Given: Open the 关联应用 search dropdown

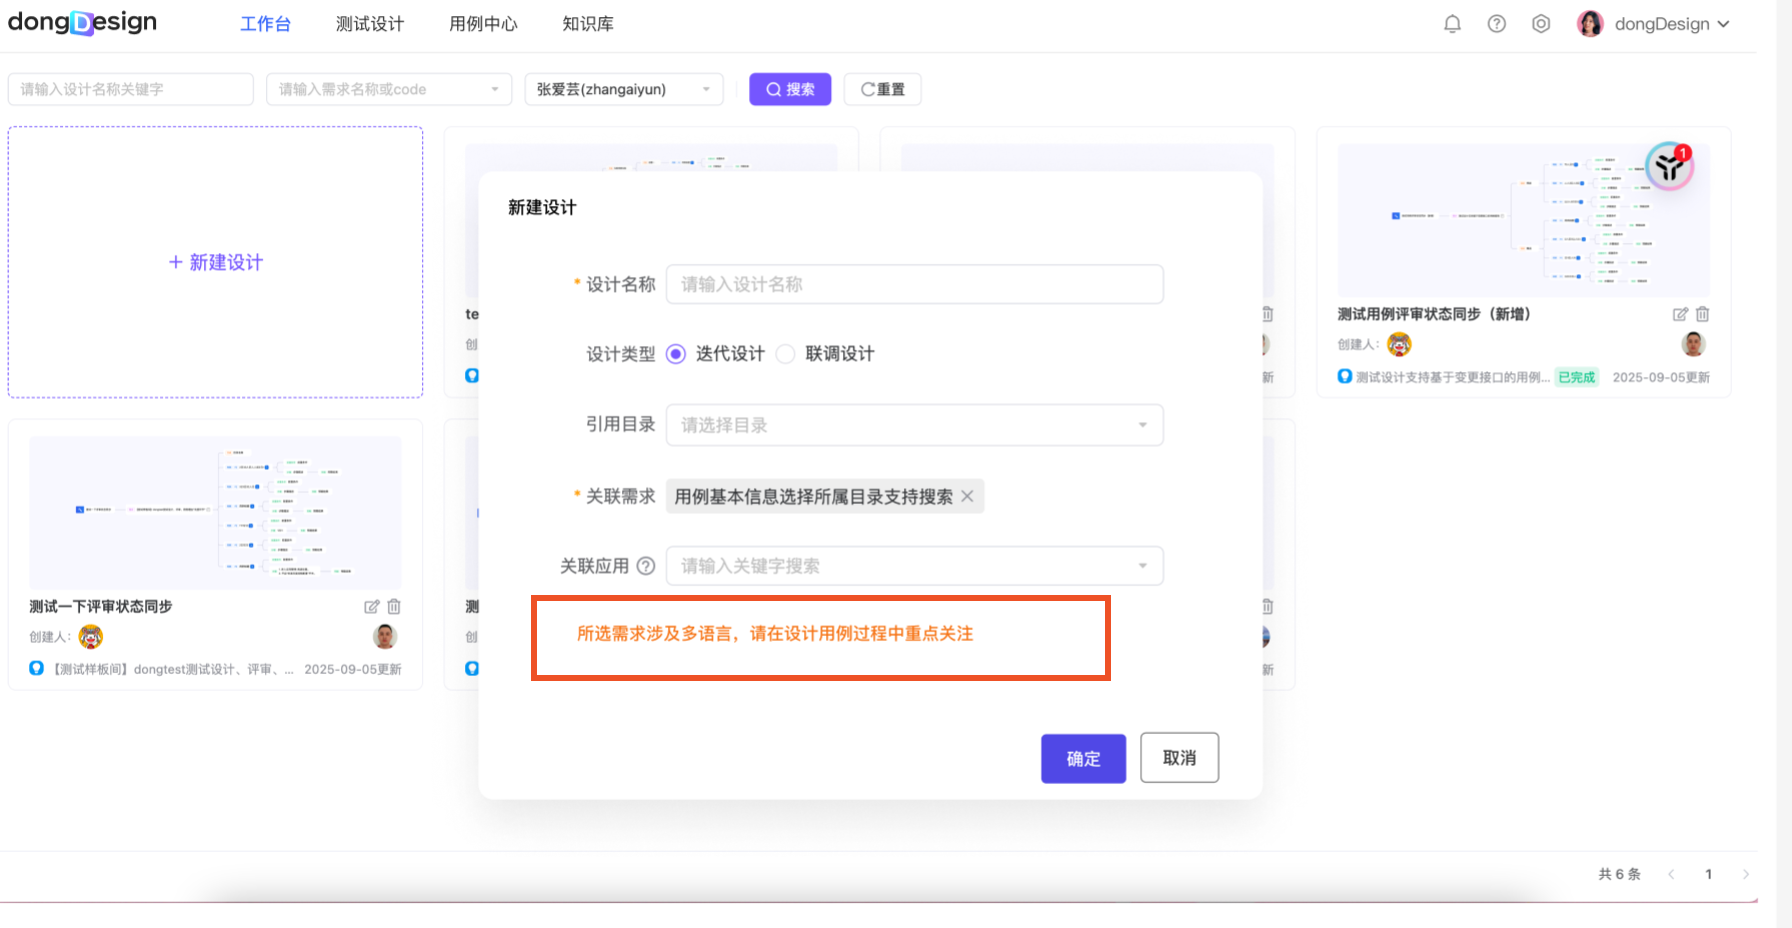Looking at the screenshot, I should (914, 566).
